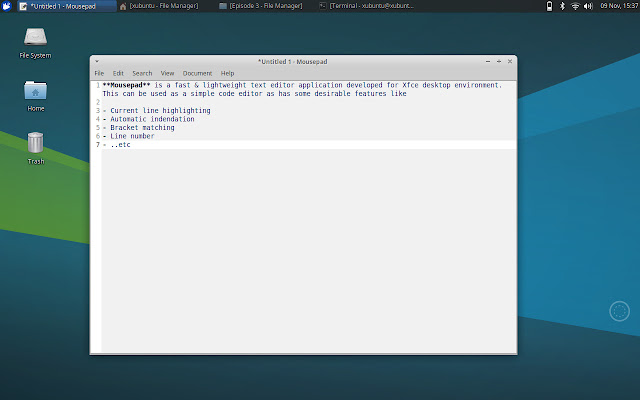Minimize the Mousepad window

tap(488, 62)
